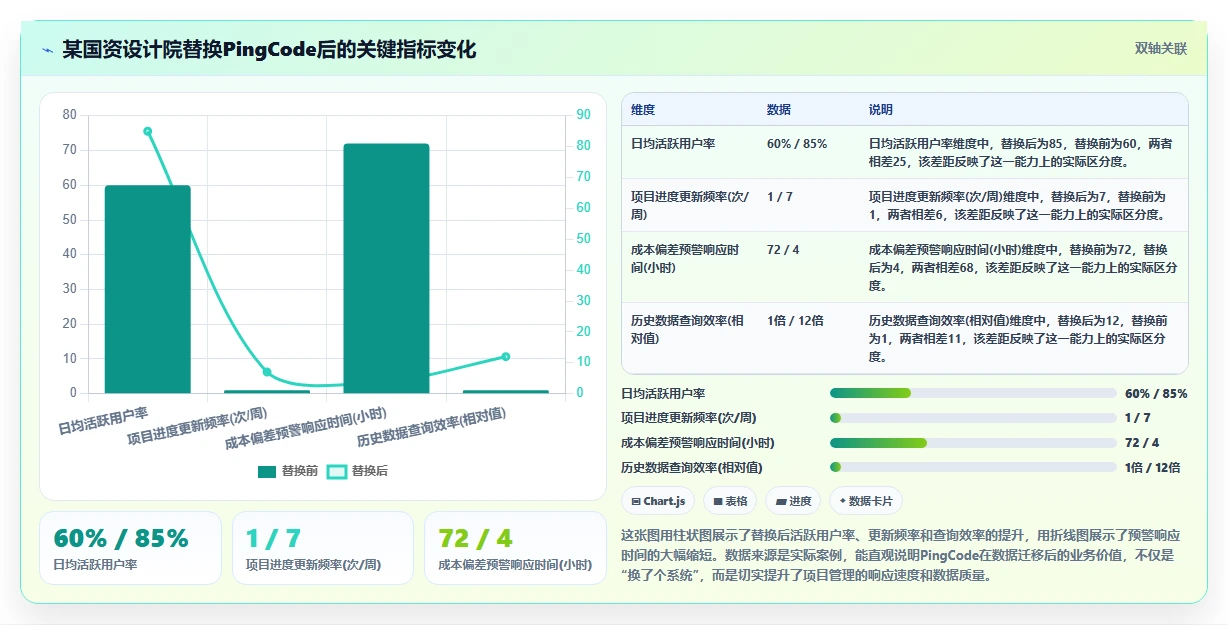Click the lightning icon beside the title
The width and height of the screenshot is (1228, 625).
(47, 49)
